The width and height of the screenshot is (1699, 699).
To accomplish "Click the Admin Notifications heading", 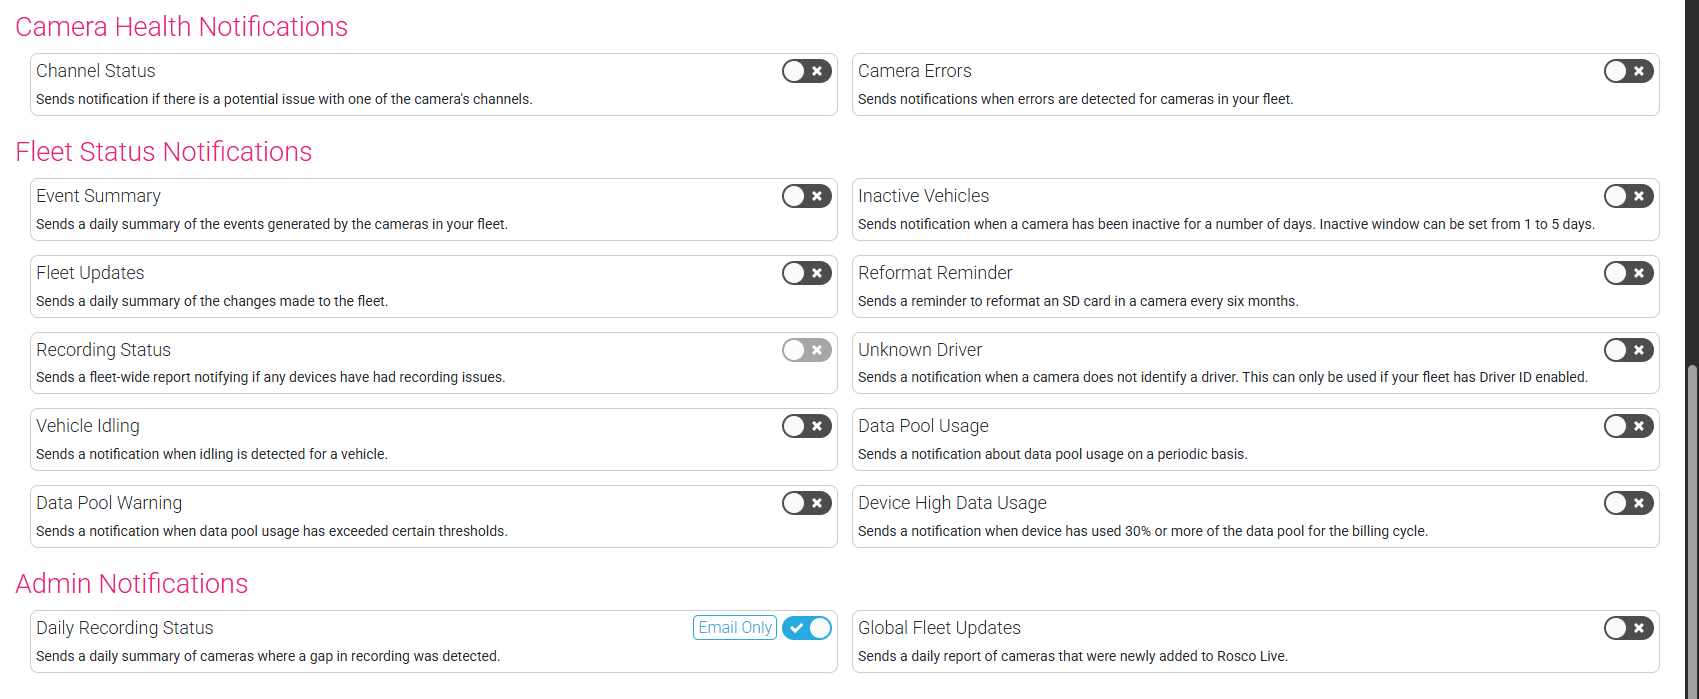I will point(132,584).
